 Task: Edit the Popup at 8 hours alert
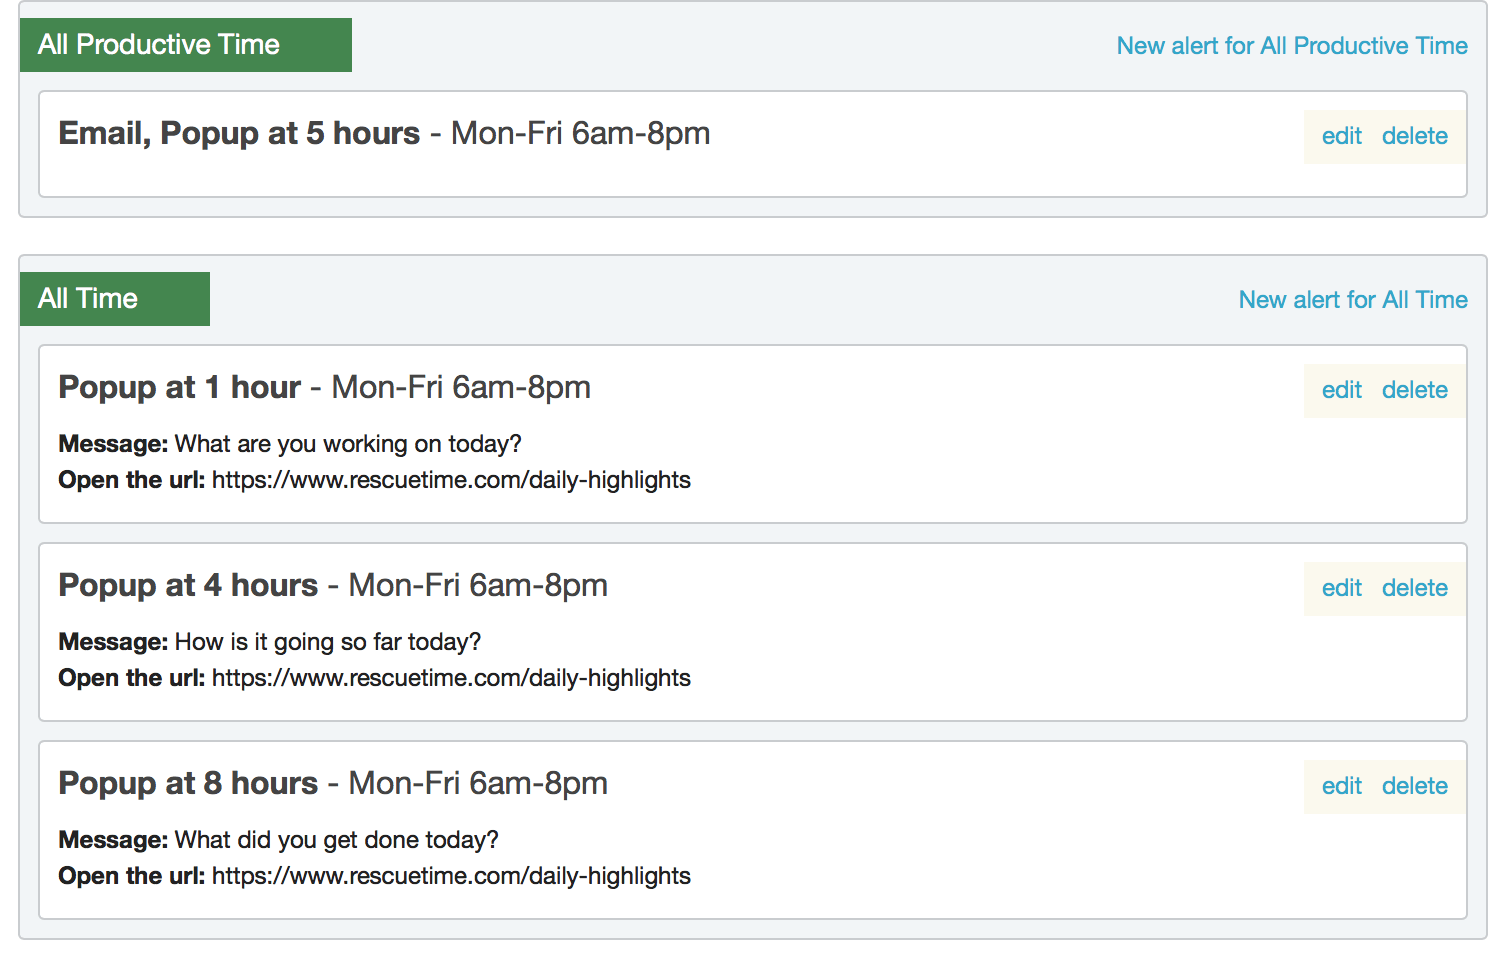(x=1341, y=786)
